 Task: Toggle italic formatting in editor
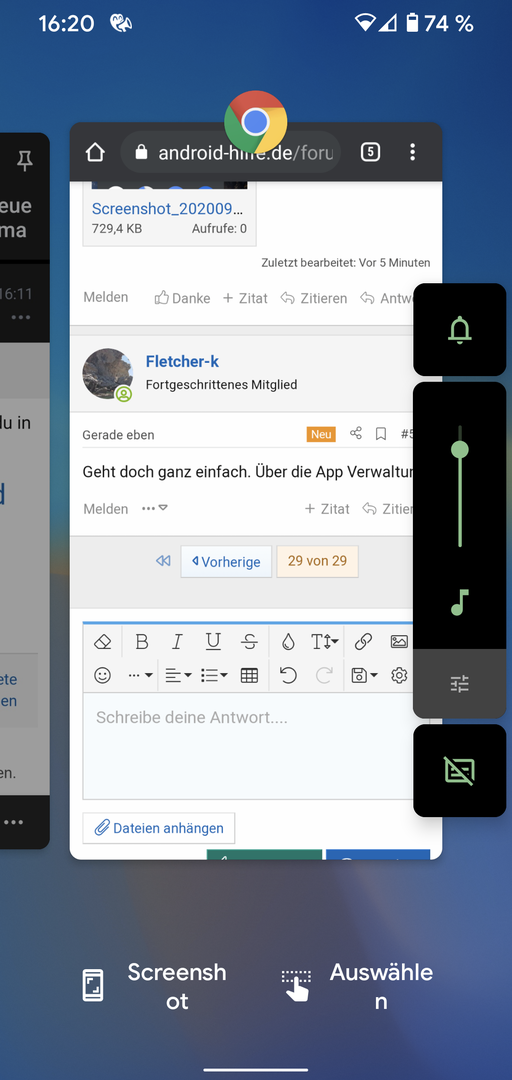[x=177, y=642]
